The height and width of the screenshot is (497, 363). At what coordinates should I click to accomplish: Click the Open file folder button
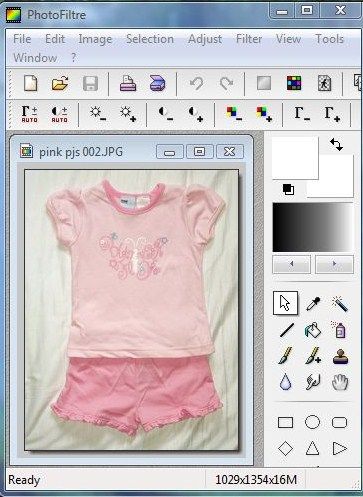[60, 83]
